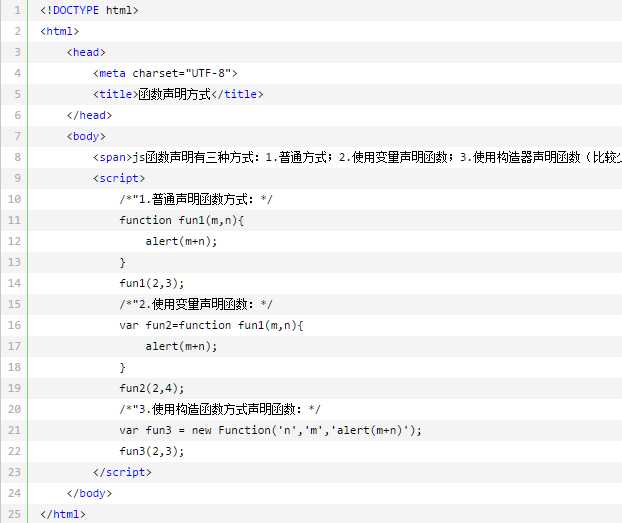Screen dimensions: 622x523
Task: Click the opening <body> tag
Action: pyautogui.click(x=86, y=136)
